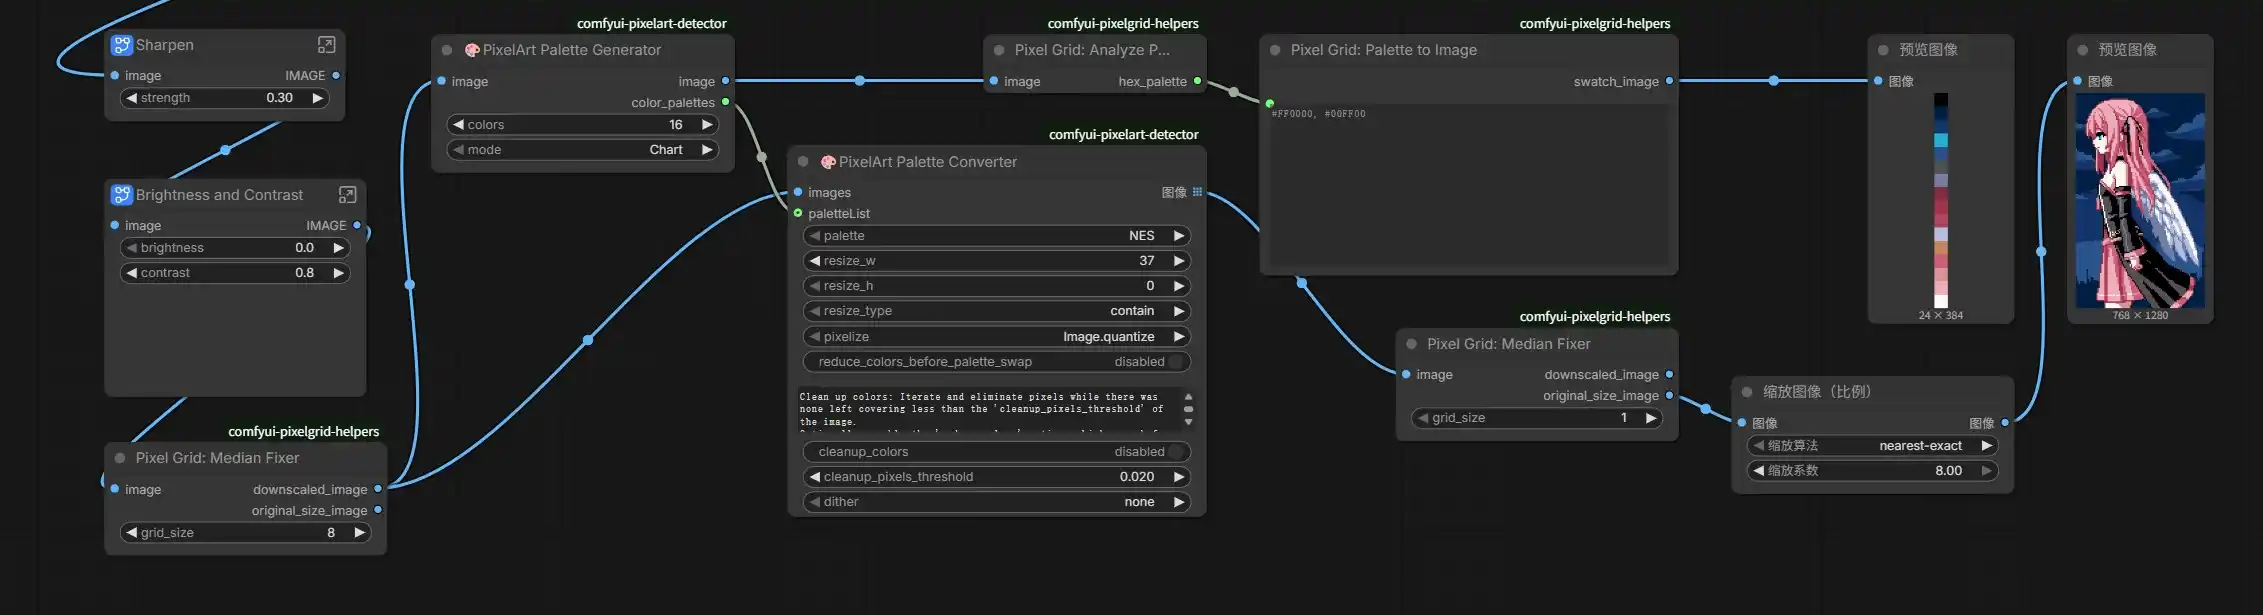Increase resize_h with its right arrow
Viewport: 2263px width, 615px height.
[1179, 286]
